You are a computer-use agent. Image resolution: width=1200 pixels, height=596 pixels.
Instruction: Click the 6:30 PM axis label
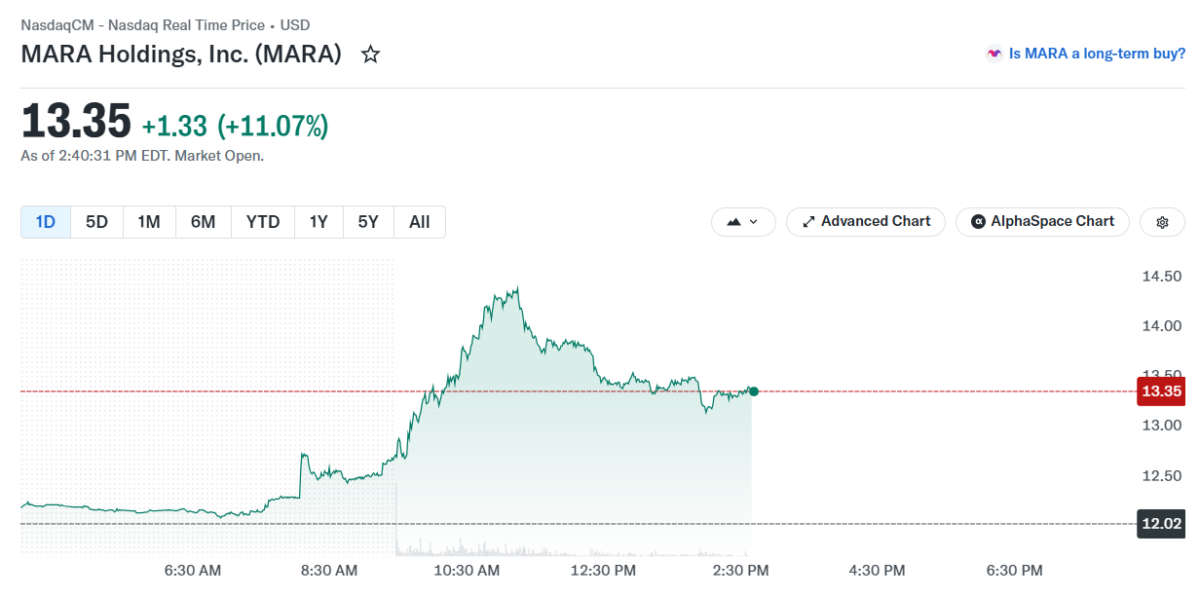pos(1014,570)
